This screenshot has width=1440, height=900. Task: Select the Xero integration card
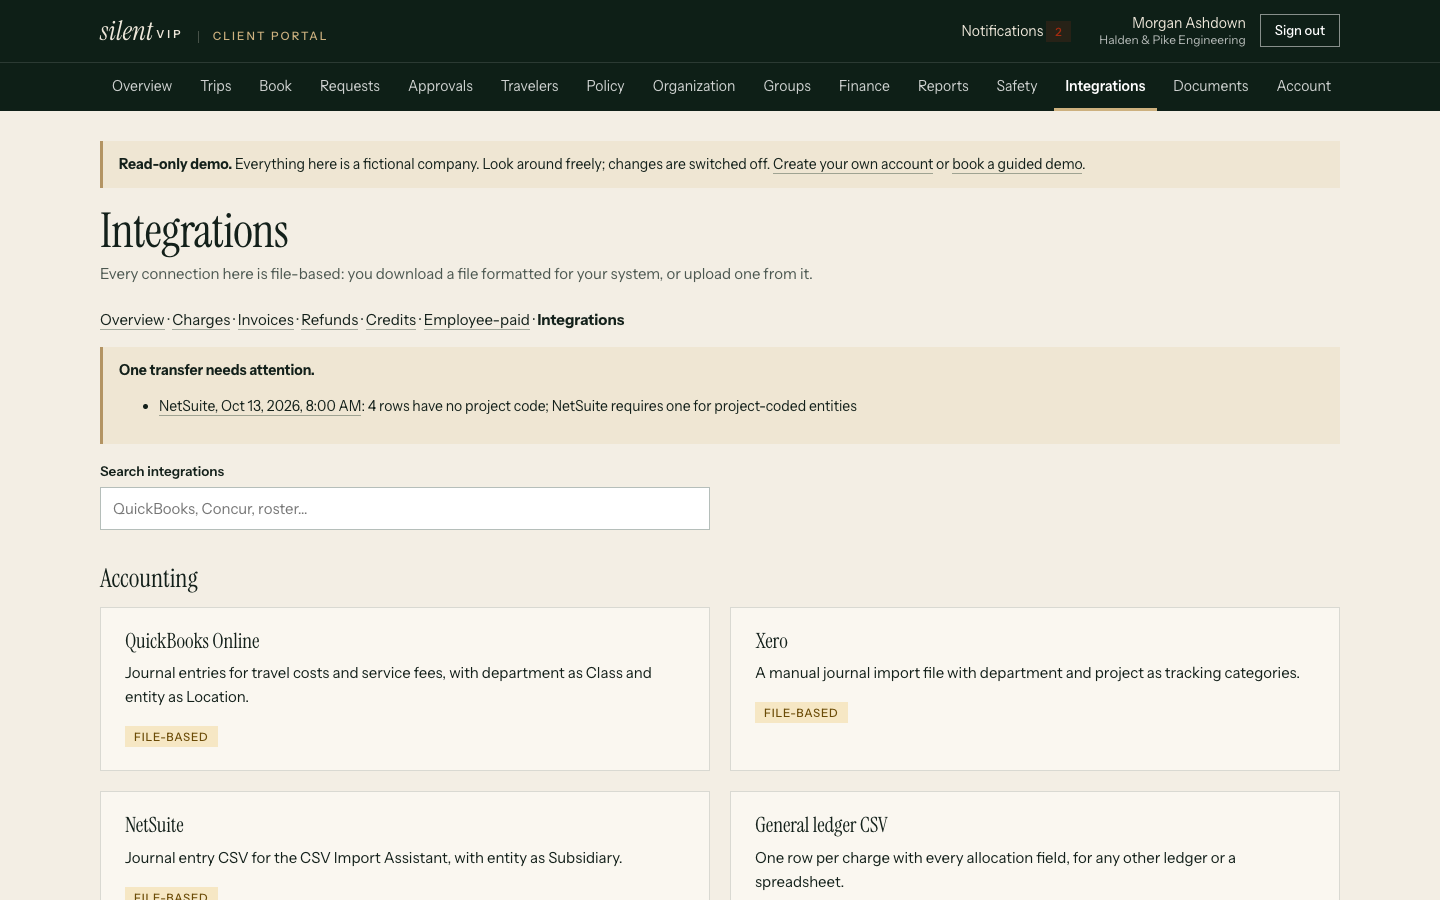(x=1035, y=689)
